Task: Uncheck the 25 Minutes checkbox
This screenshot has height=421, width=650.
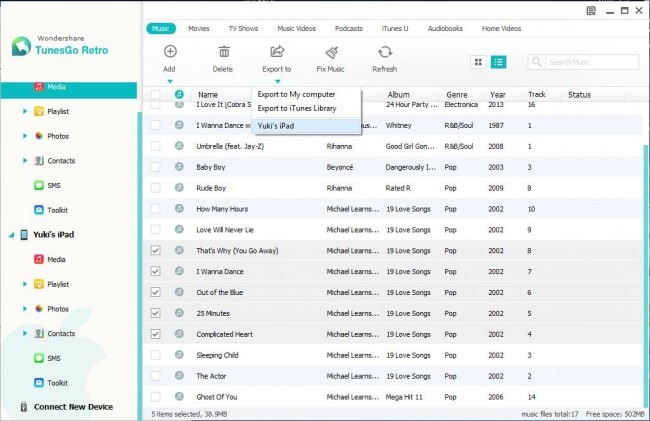Action: 155,313
